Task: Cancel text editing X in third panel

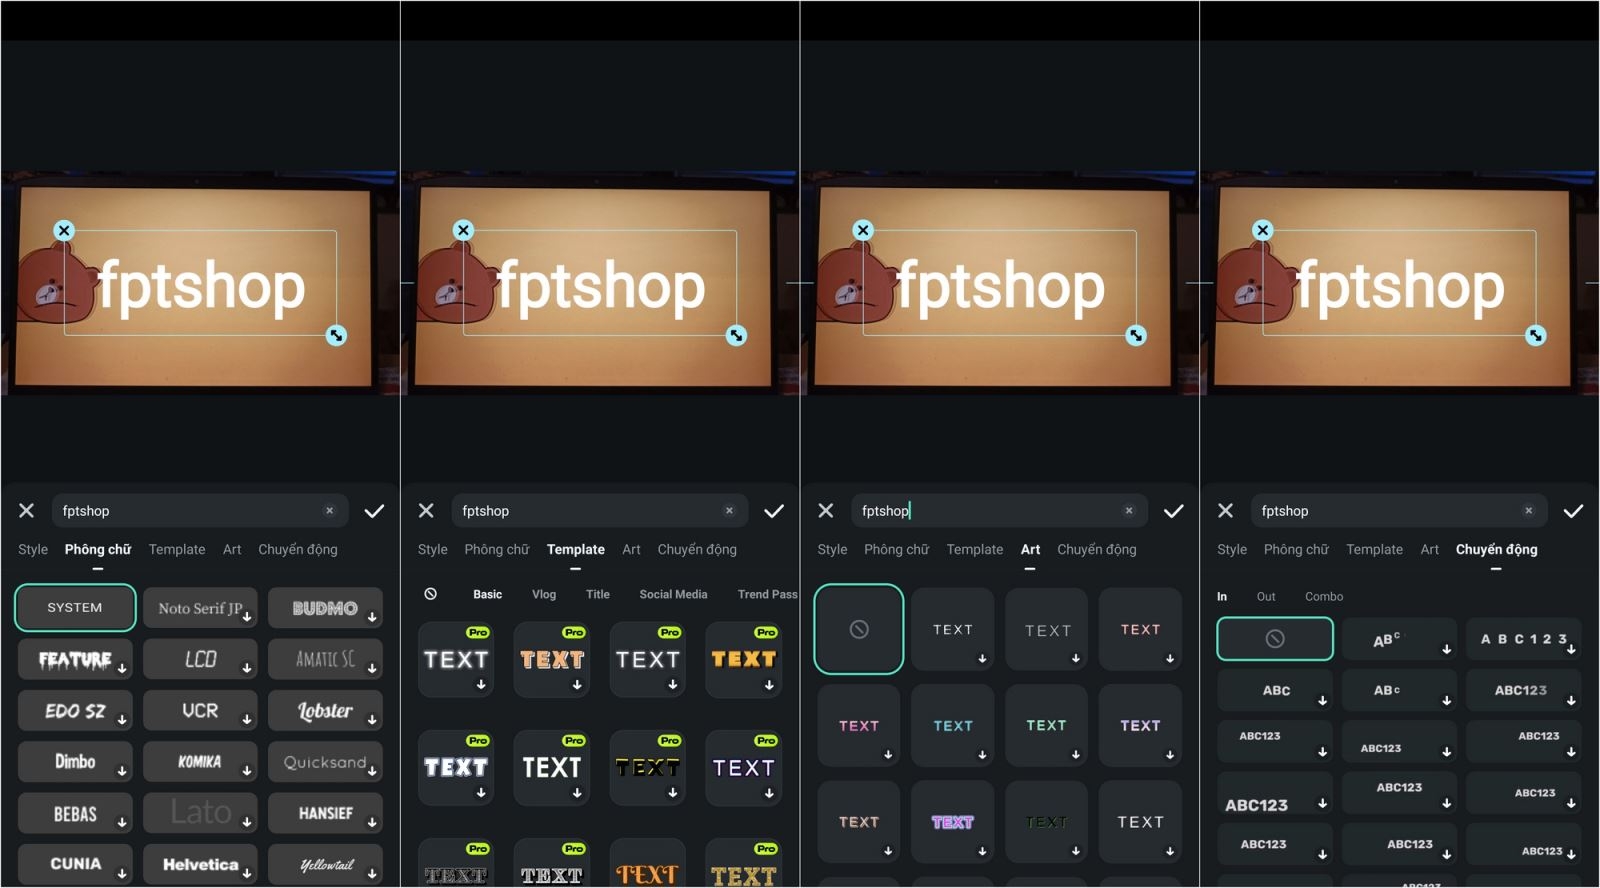Action: pyautogui.click(x=826, y=511)
